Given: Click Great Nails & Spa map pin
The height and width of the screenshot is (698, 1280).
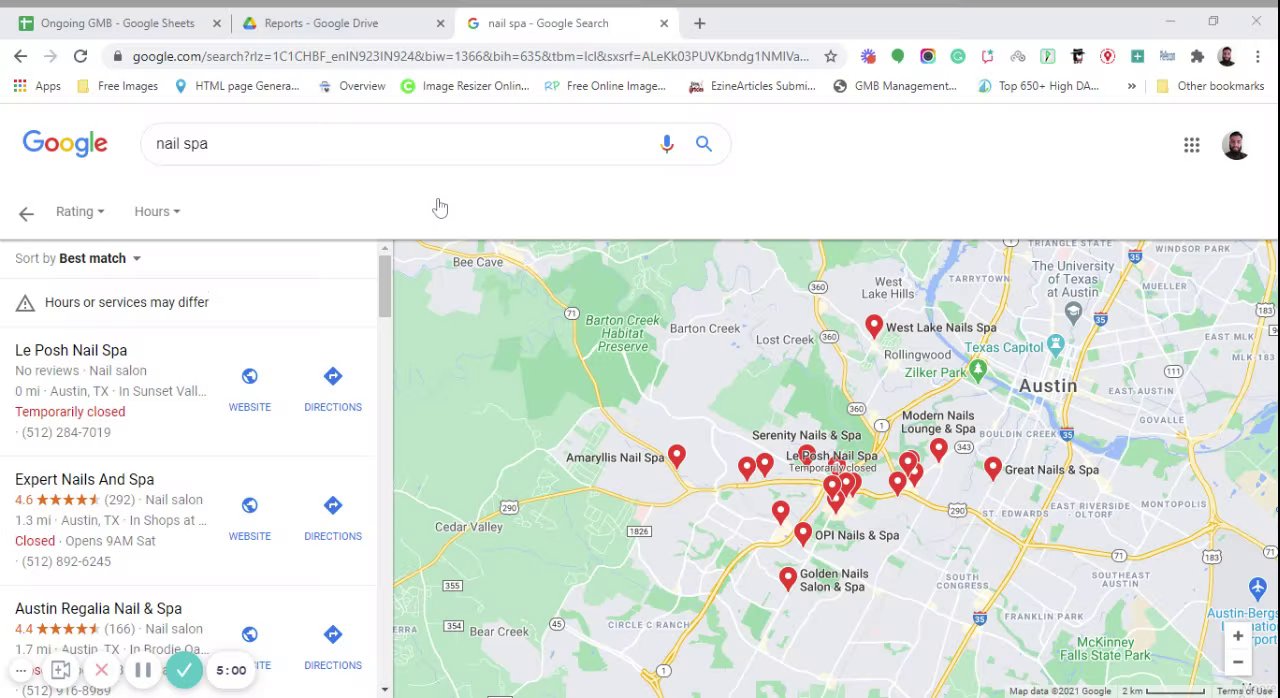Looking at the screenshot, I should pos(992,467).
